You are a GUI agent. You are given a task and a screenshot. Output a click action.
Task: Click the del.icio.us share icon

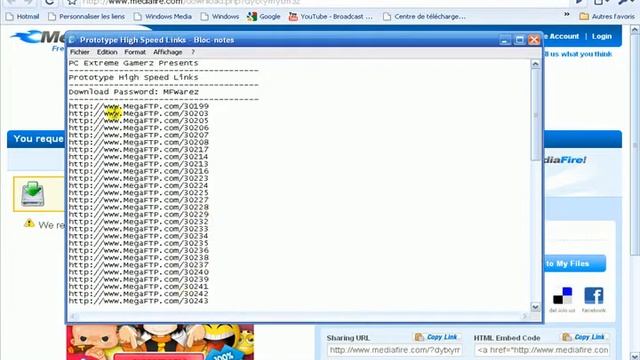pos(562,296)
